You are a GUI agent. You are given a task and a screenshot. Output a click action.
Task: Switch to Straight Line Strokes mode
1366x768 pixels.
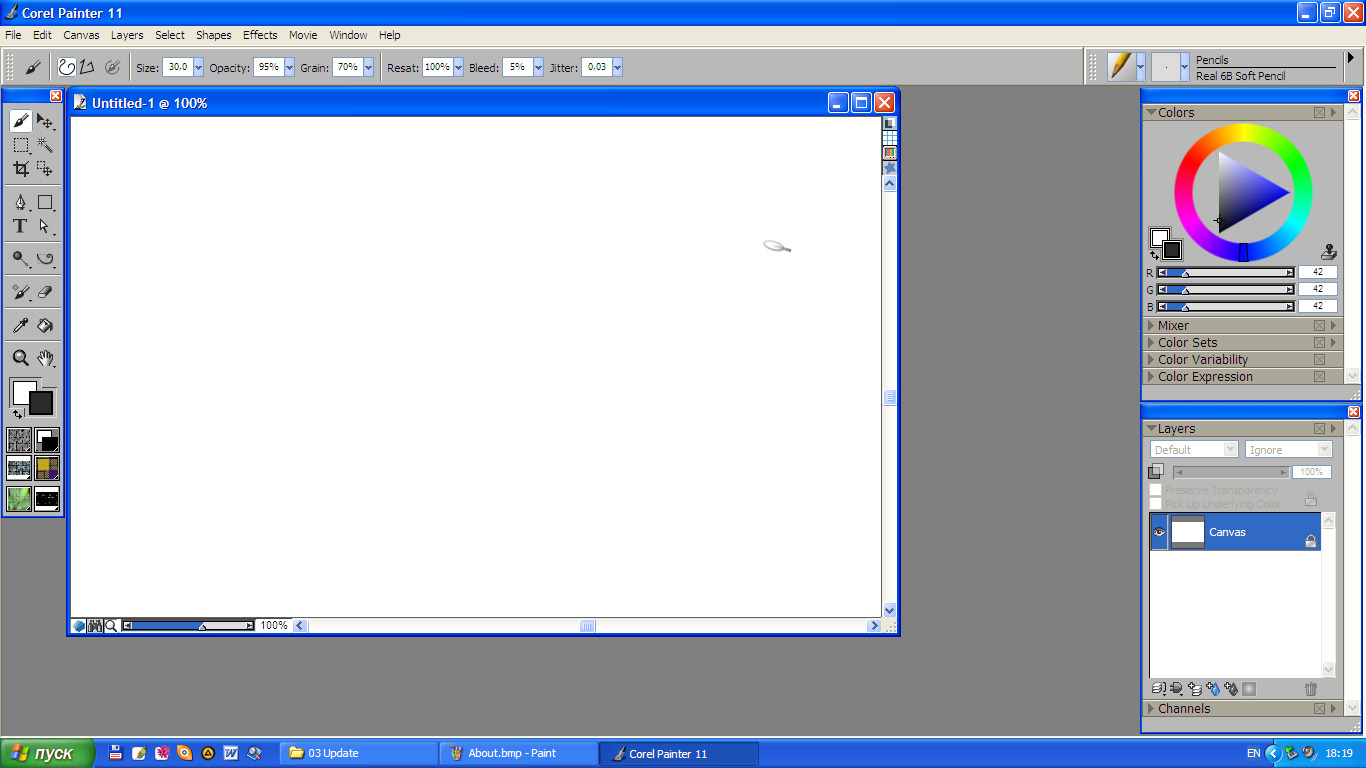87,67
